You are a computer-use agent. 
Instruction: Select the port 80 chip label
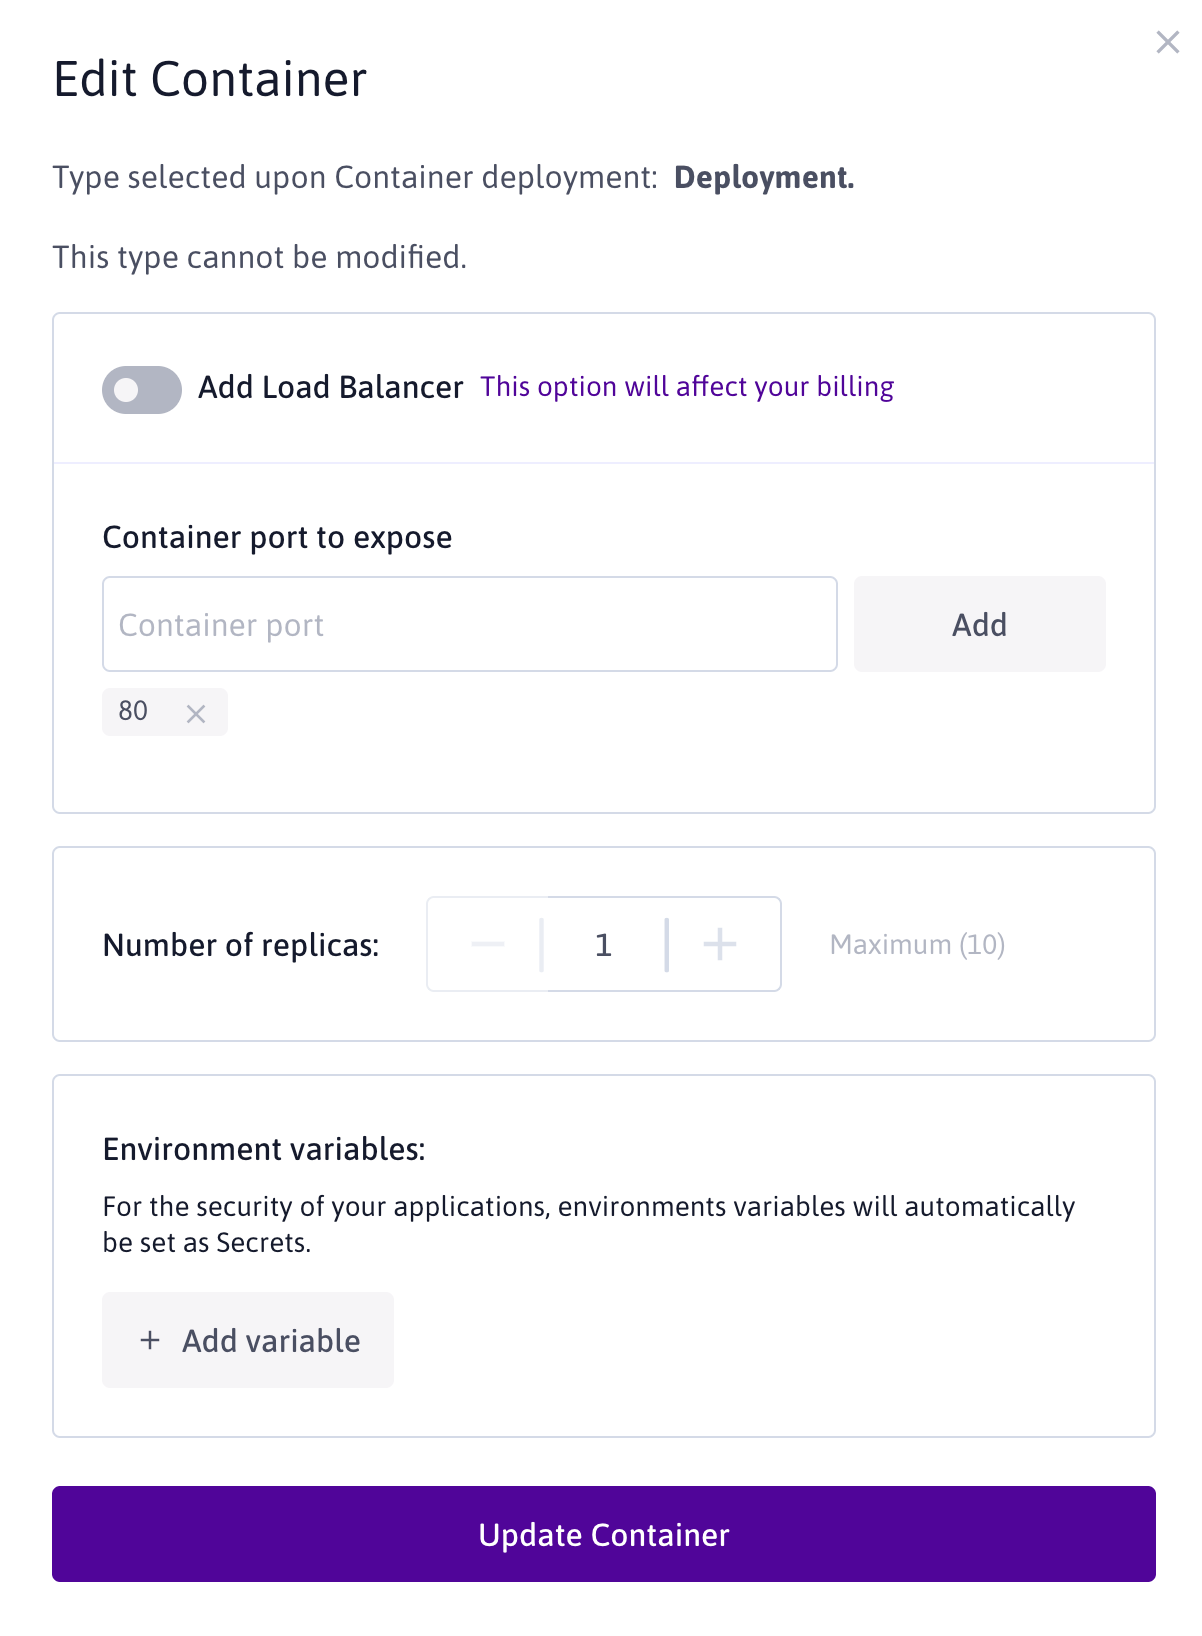pyautogui.click(x=133, y=711)
